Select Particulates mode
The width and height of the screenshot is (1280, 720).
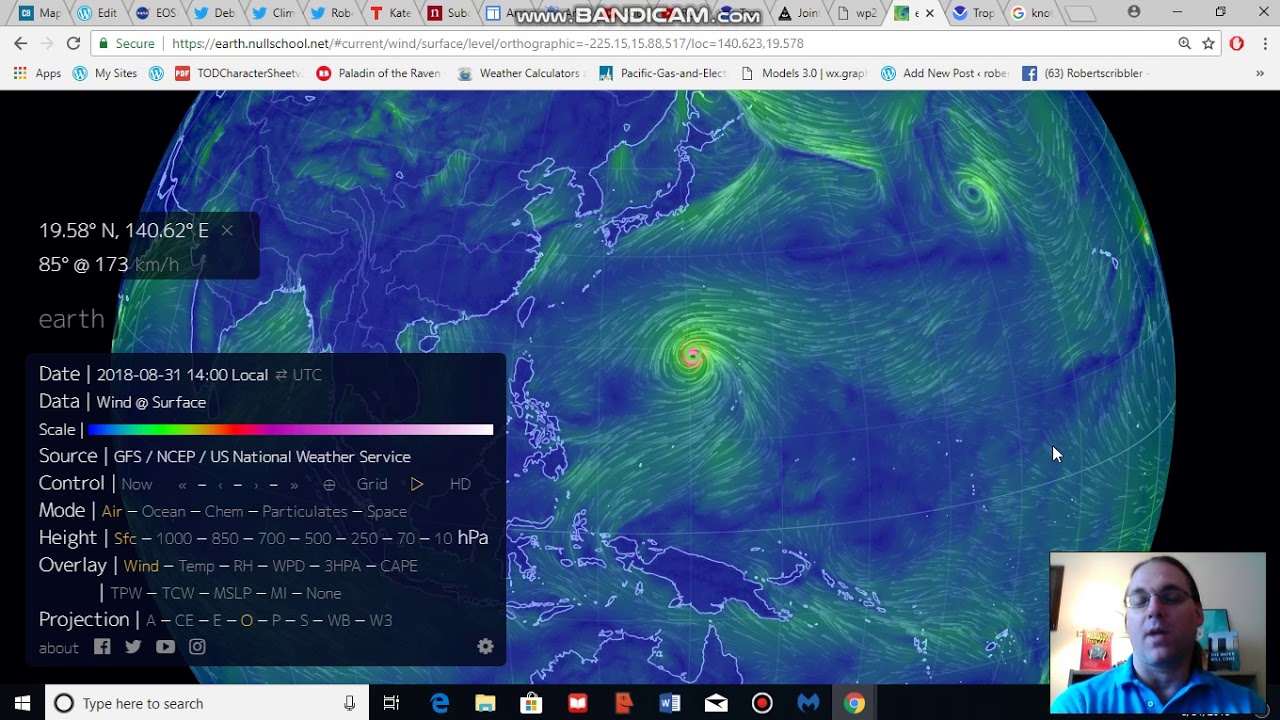pyautogui.click(x=305, y=511)
